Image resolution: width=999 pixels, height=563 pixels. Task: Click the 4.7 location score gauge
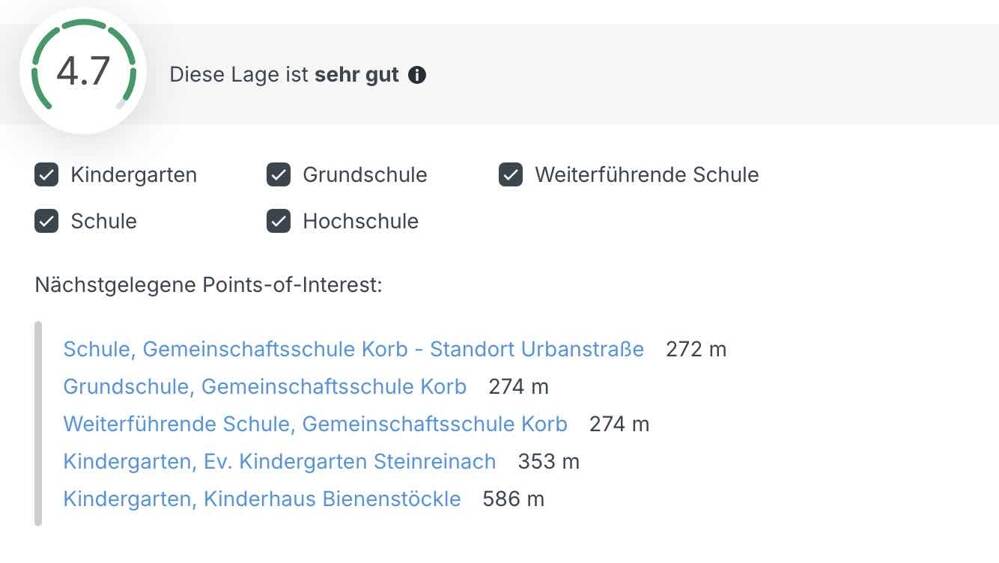(83, 71)
